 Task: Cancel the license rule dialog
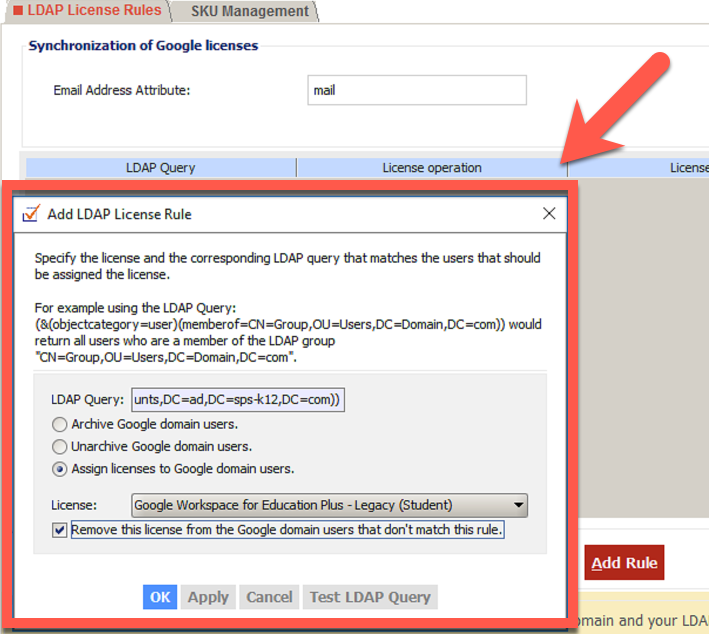pyautogui.click(x=269, y=597)
